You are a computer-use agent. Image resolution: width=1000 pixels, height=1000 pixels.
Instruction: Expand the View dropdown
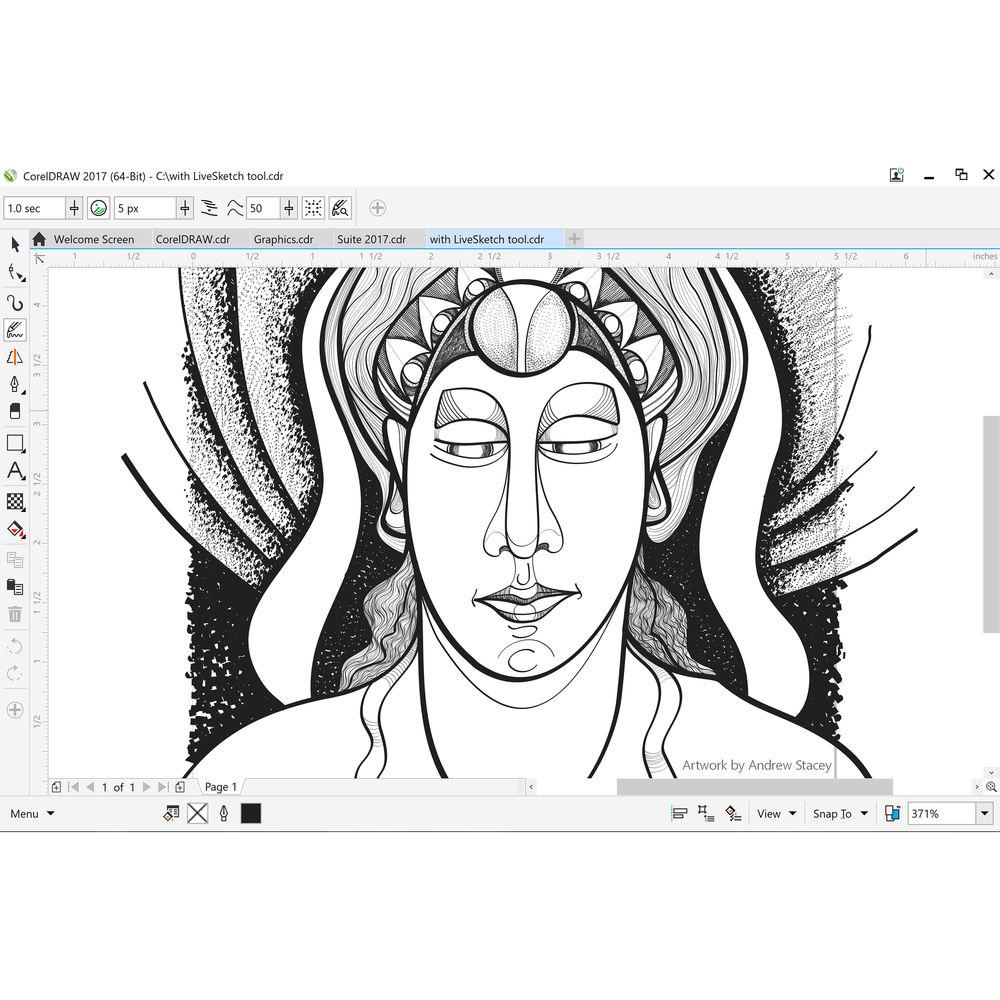(777, 814)
